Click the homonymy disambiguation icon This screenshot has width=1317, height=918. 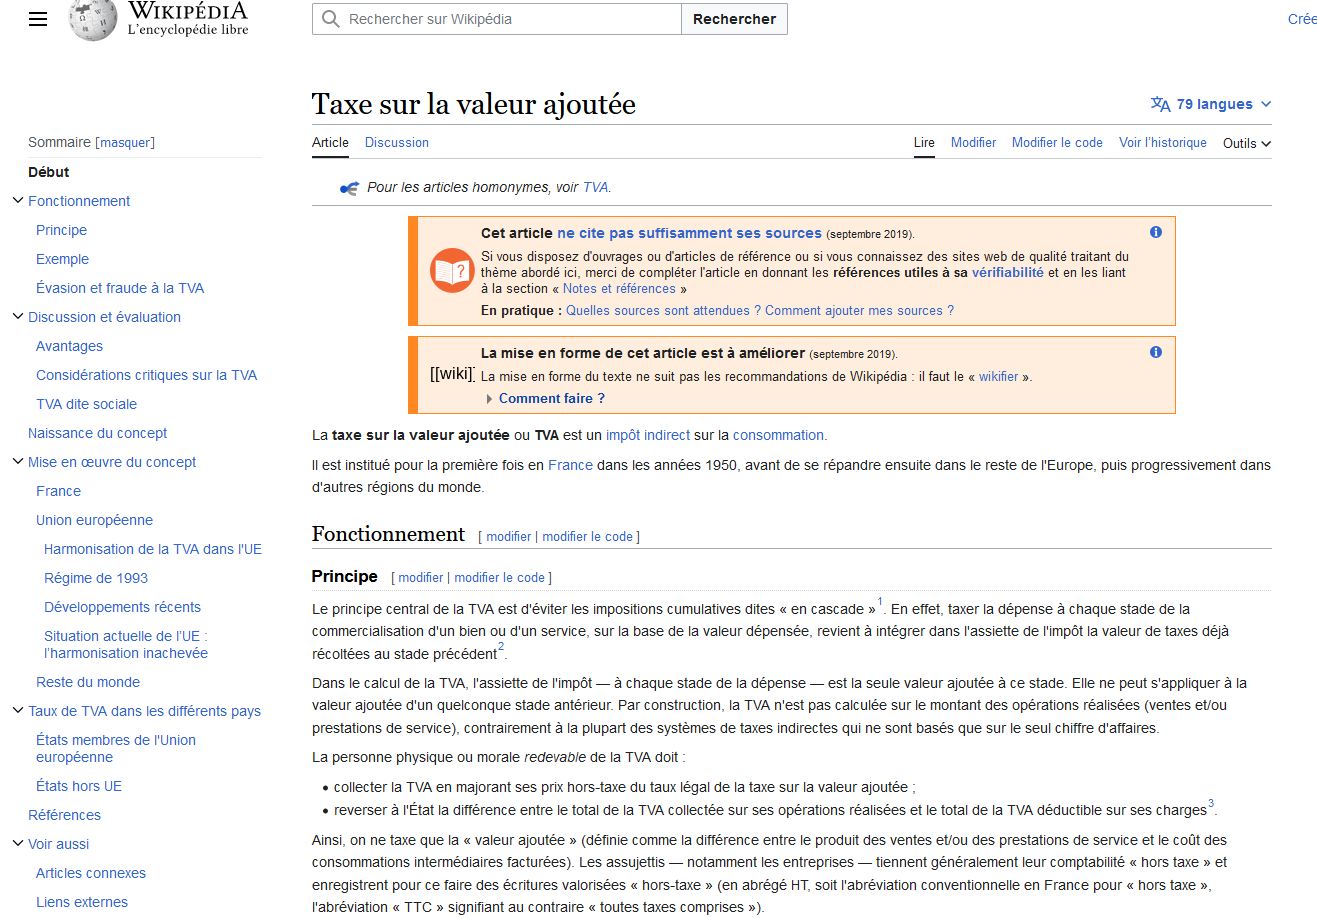[x=349, y=188]
